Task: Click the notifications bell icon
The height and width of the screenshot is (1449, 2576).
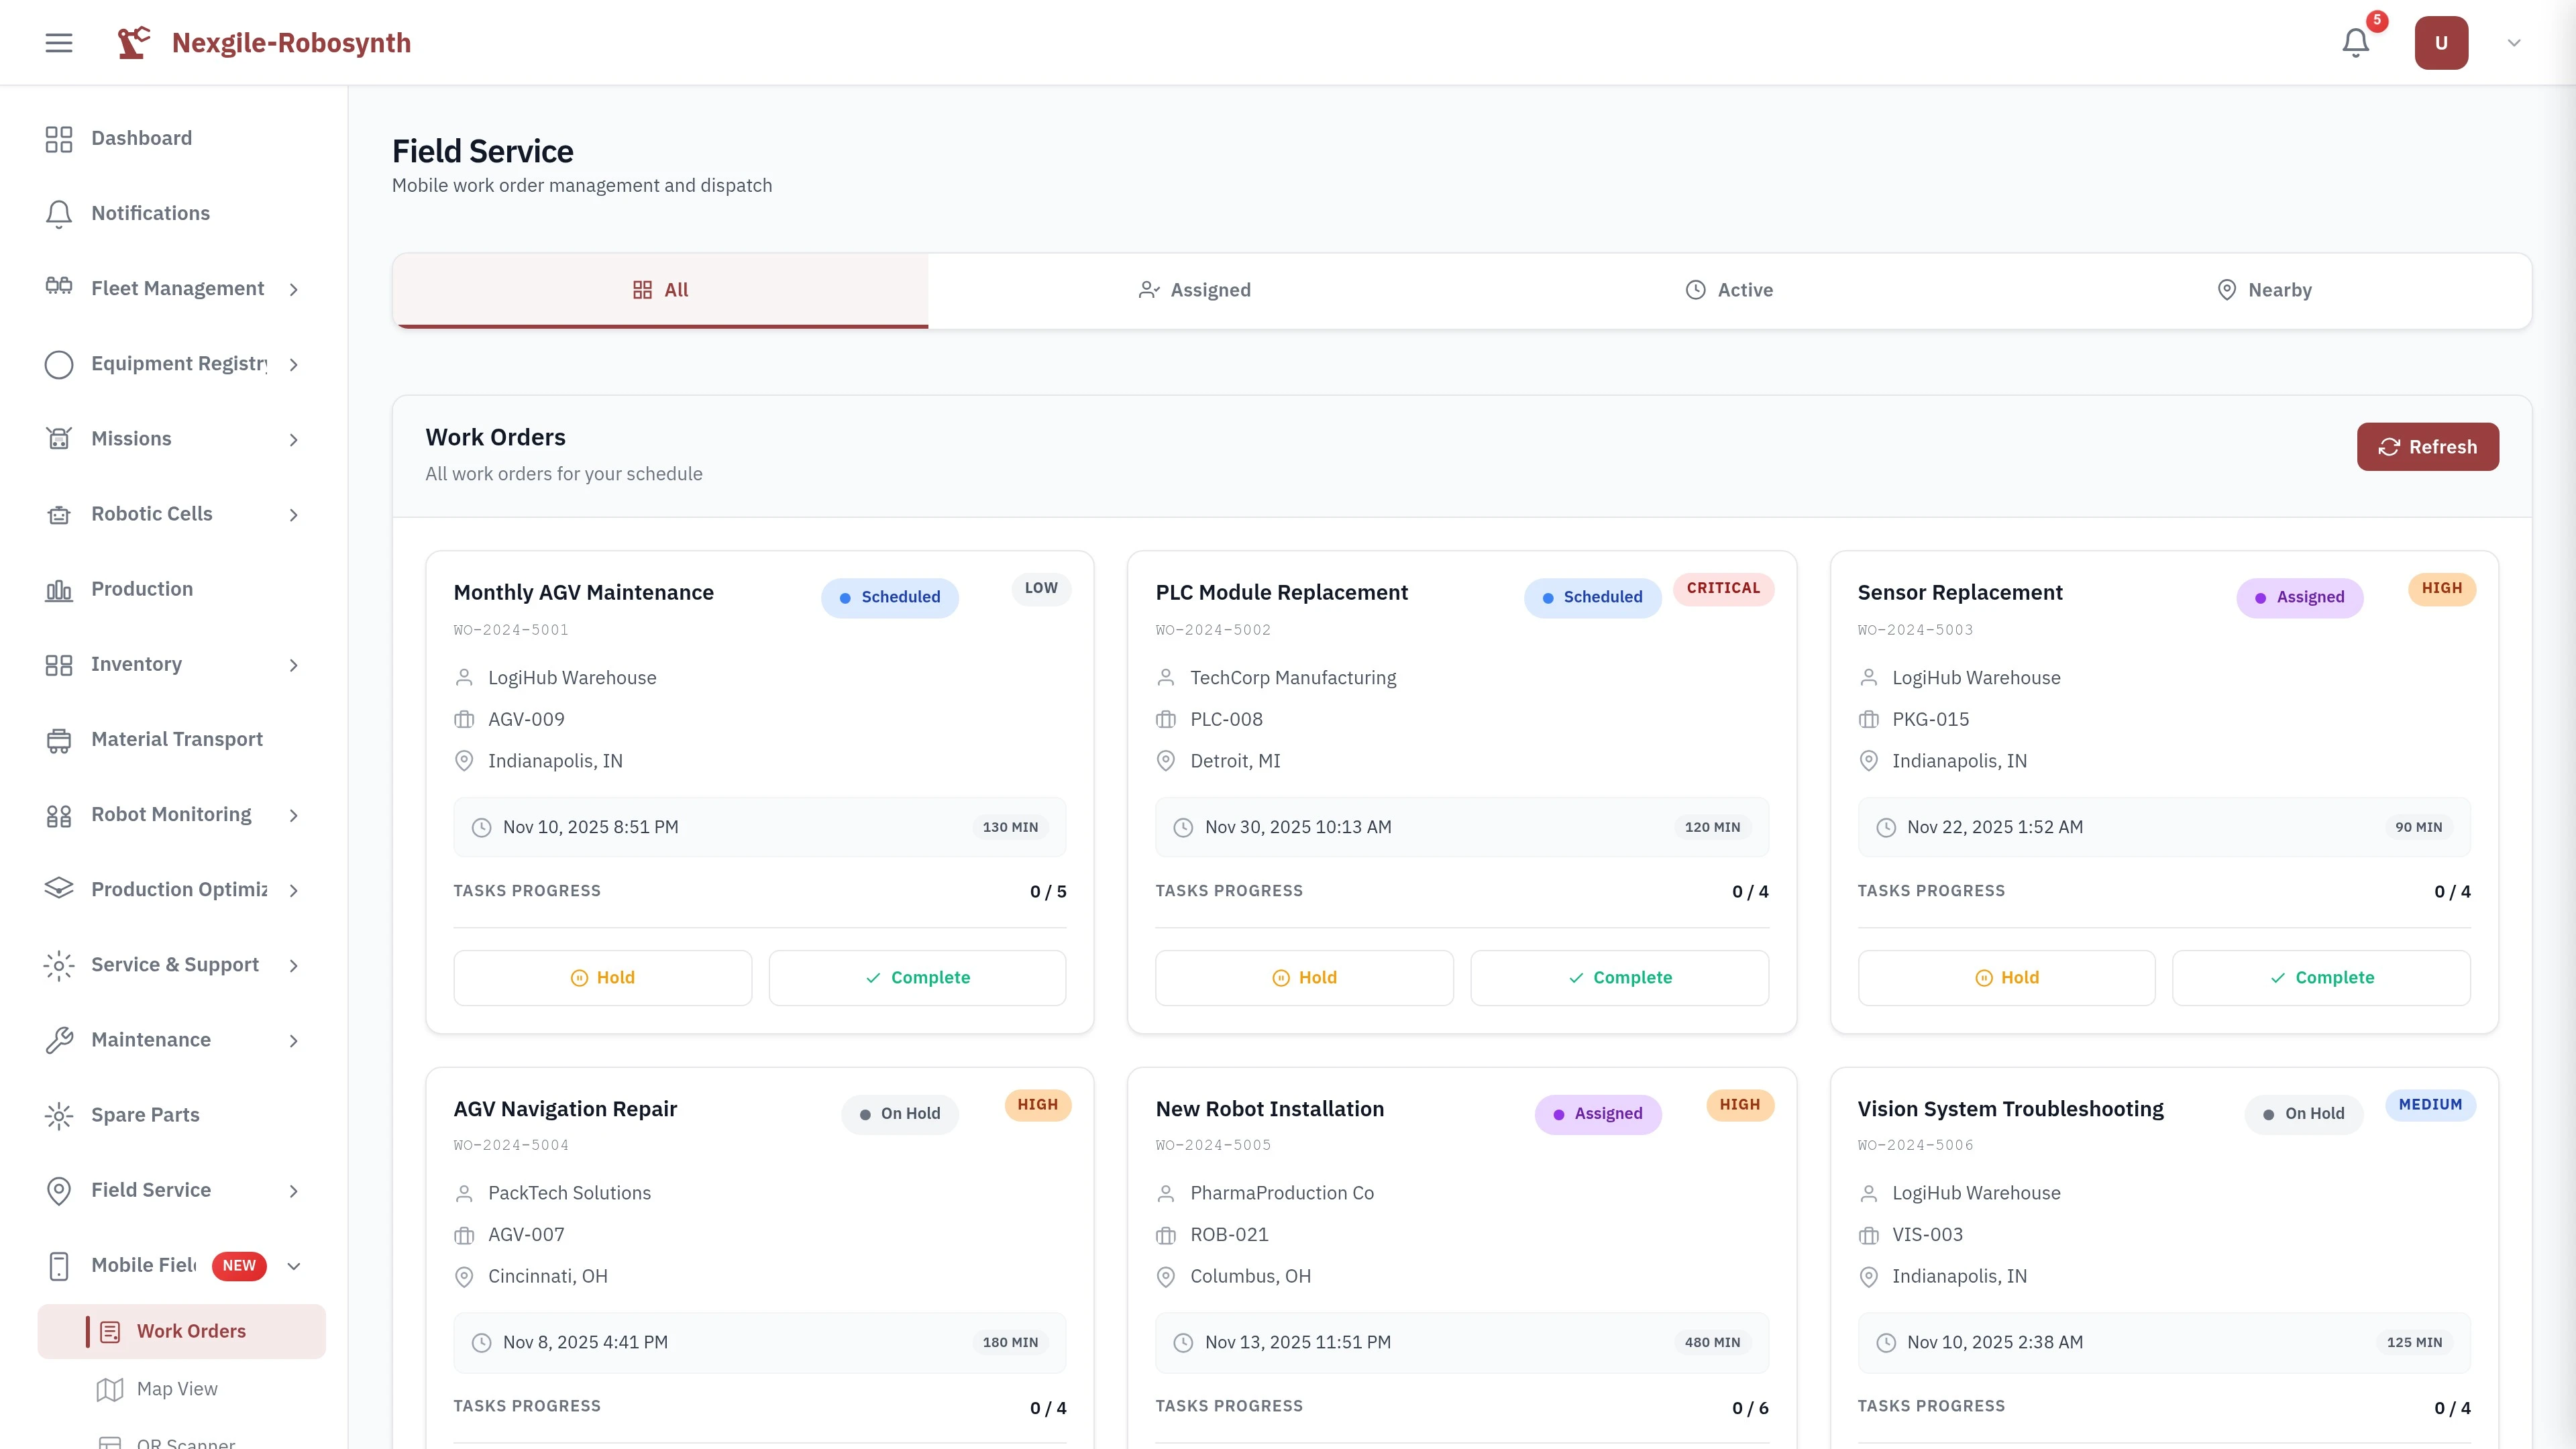Action: (x=2355, y=42)
